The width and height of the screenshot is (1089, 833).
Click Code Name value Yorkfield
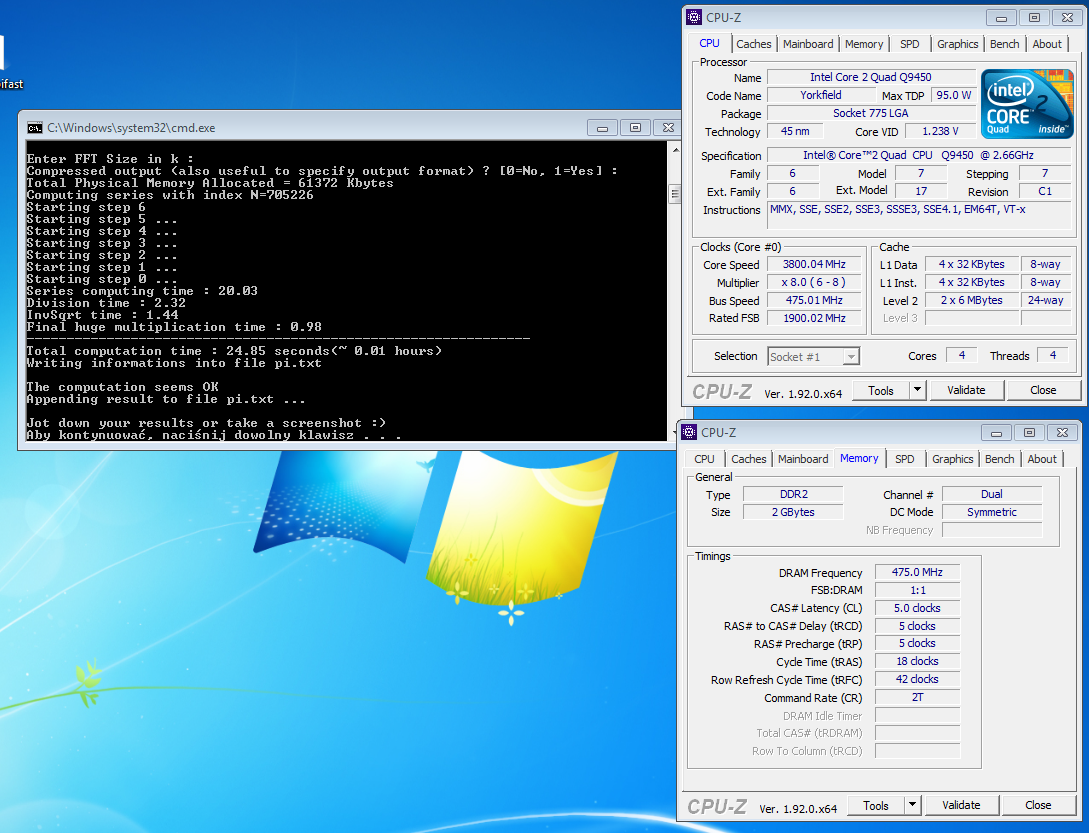(820, 95)
